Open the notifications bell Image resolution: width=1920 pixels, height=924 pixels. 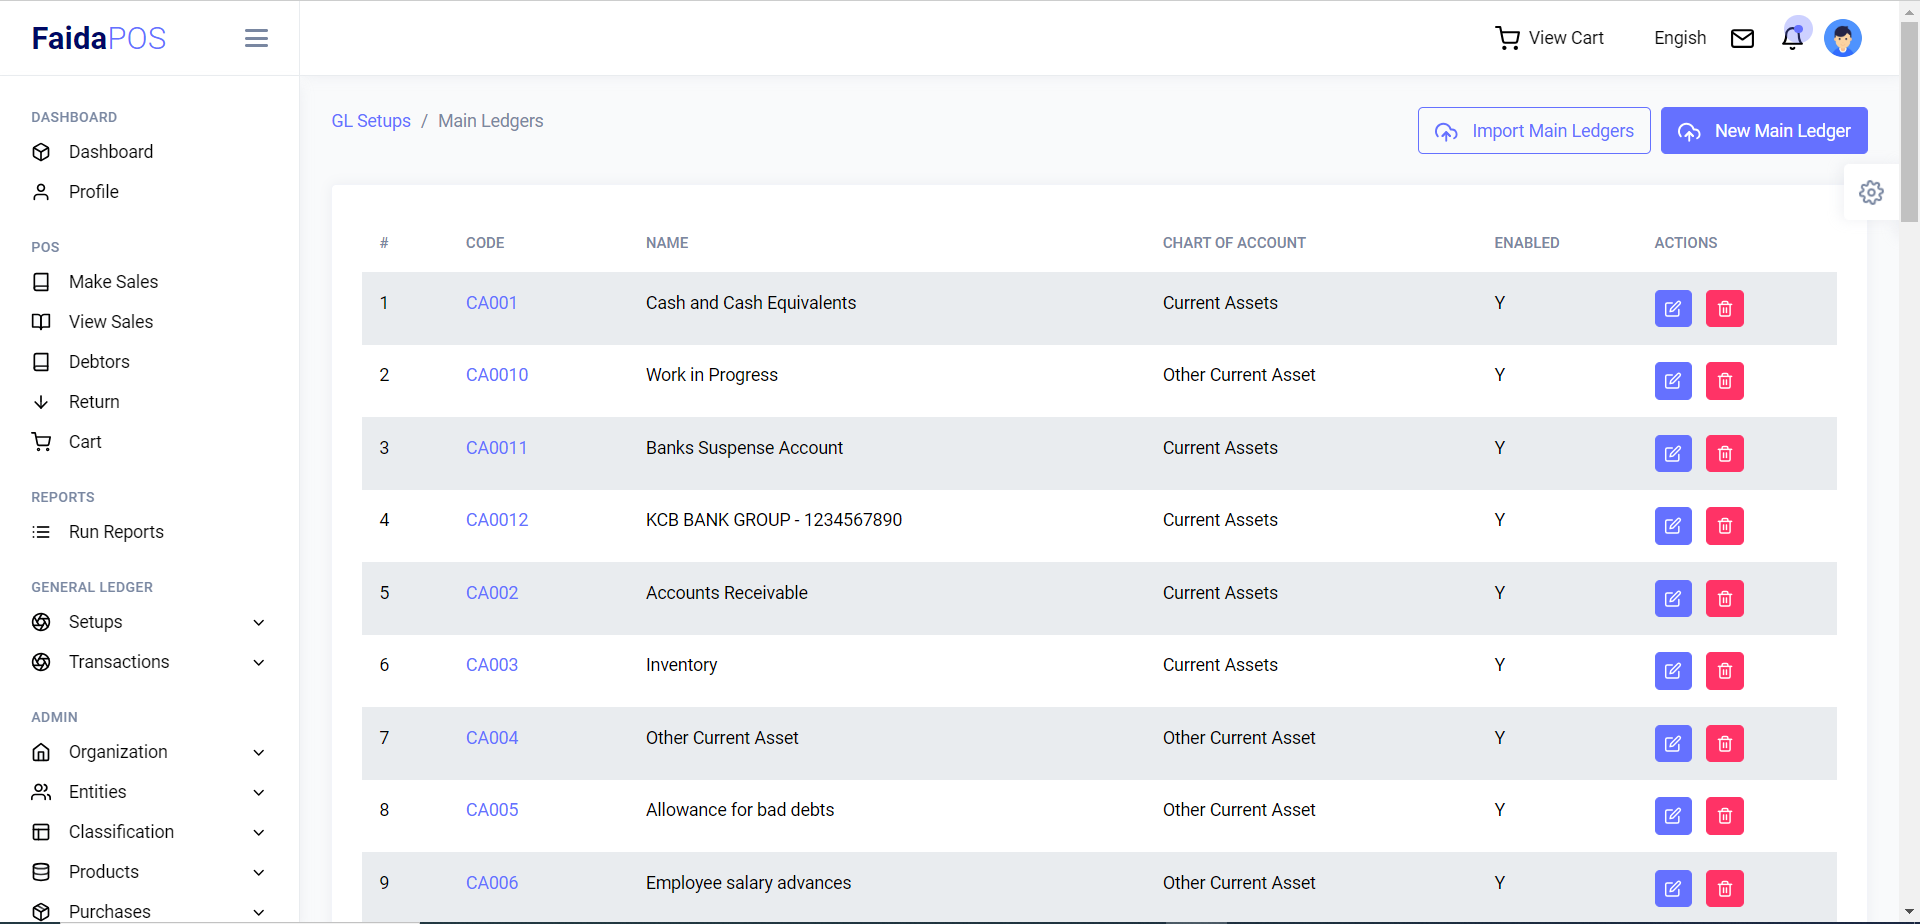(x=1792, y=38)
